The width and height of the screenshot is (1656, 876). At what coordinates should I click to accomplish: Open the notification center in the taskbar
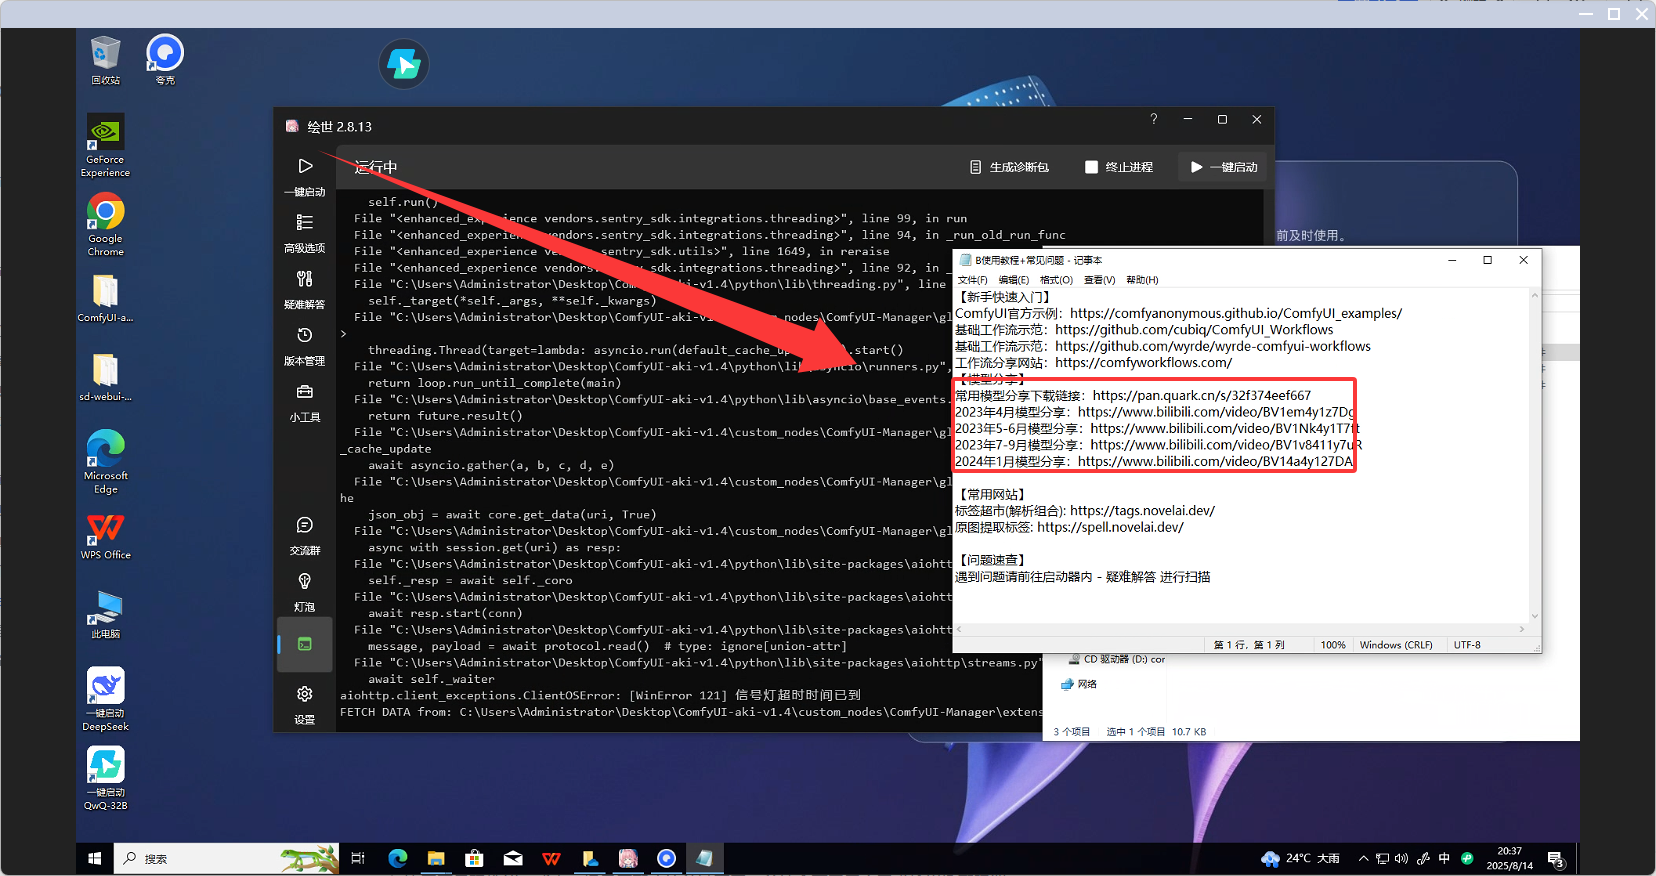(1555, 859)
